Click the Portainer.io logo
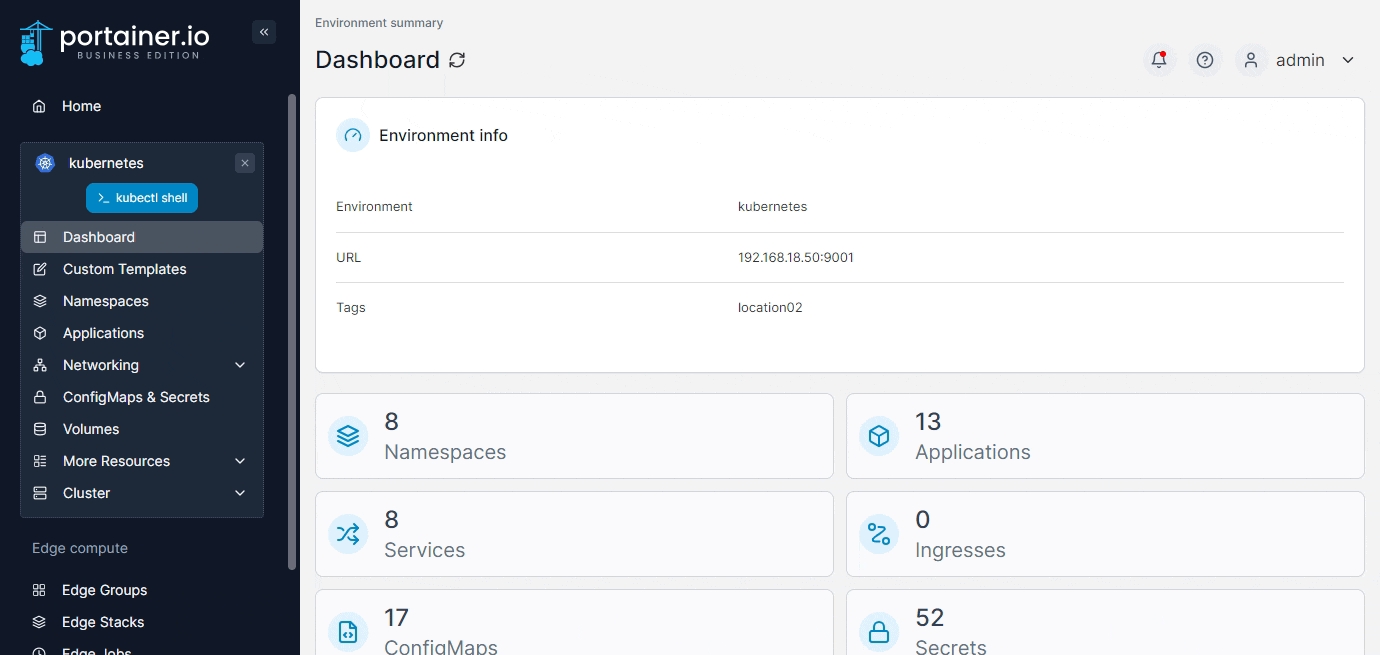The width and height of the screenshot is (1380, 655). pos(115,42)
